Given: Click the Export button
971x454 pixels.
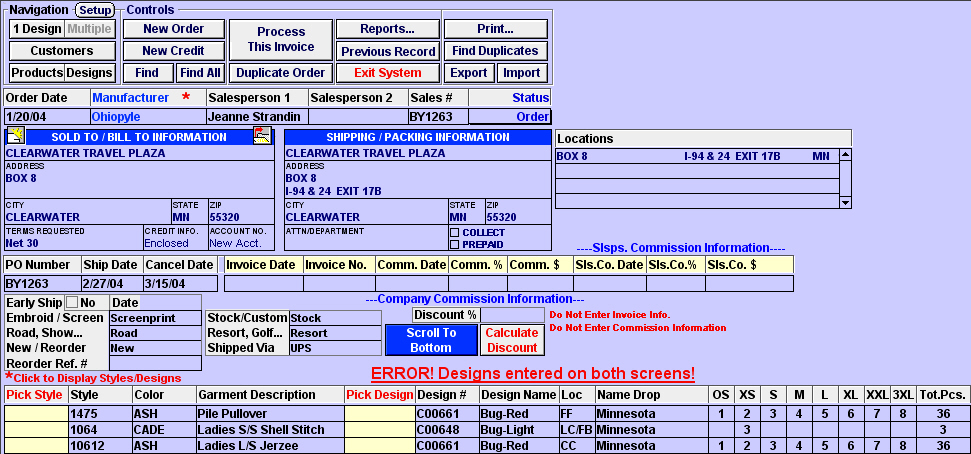Looking at the screenshot, I should click(x=469, y=72).
